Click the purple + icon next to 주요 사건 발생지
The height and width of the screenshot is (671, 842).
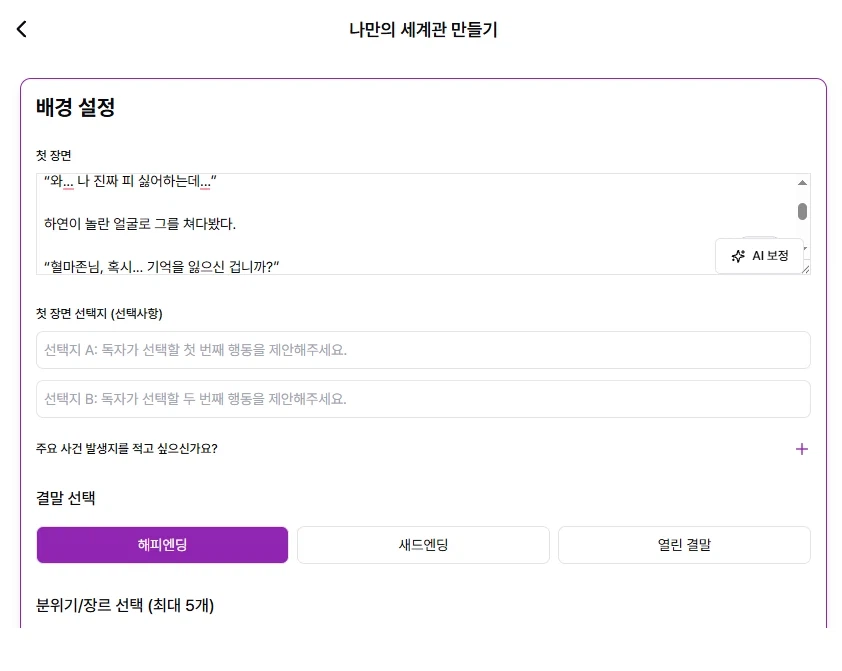tap(801, 449)
